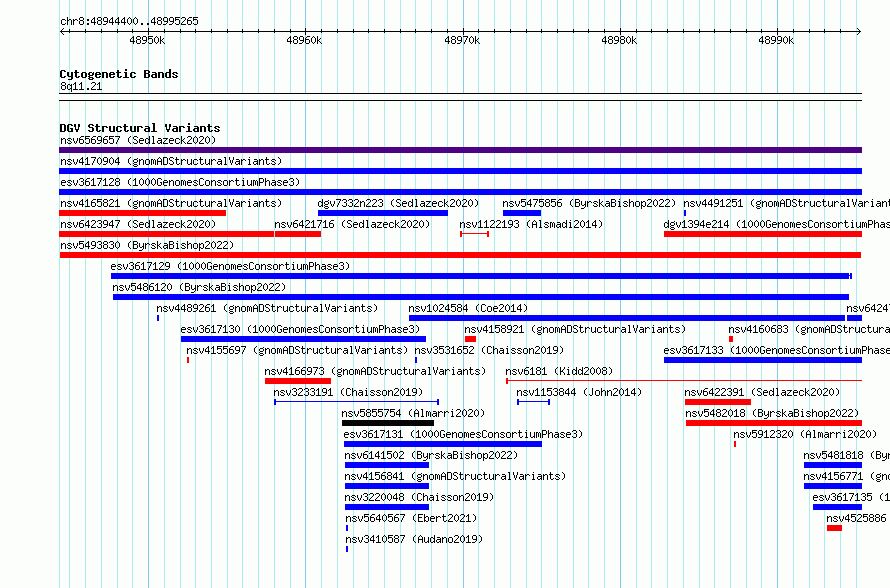Open the nsv5912320 (Almarri2020) label

tap(805, 434)
